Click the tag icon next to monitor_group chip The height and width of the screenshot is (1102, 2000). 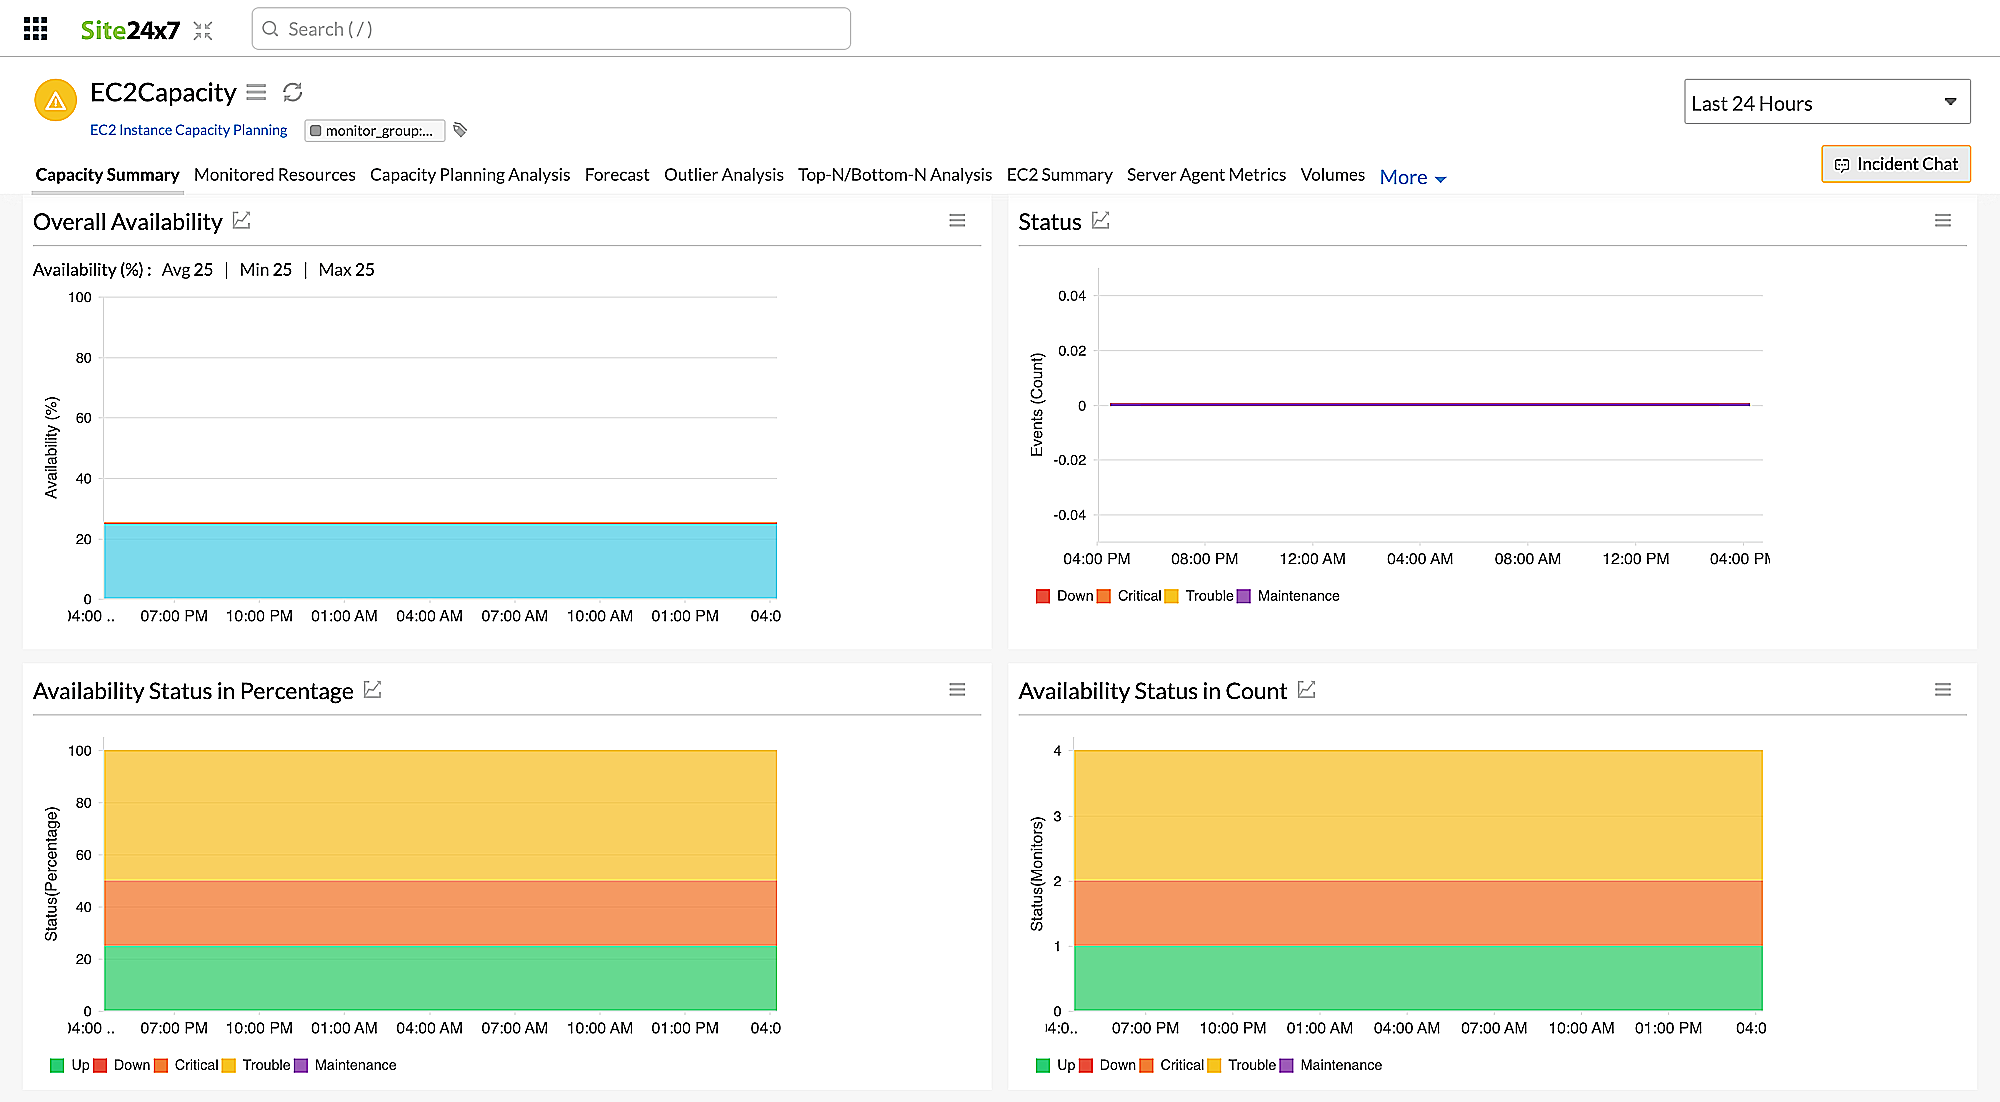click(459, 129)
